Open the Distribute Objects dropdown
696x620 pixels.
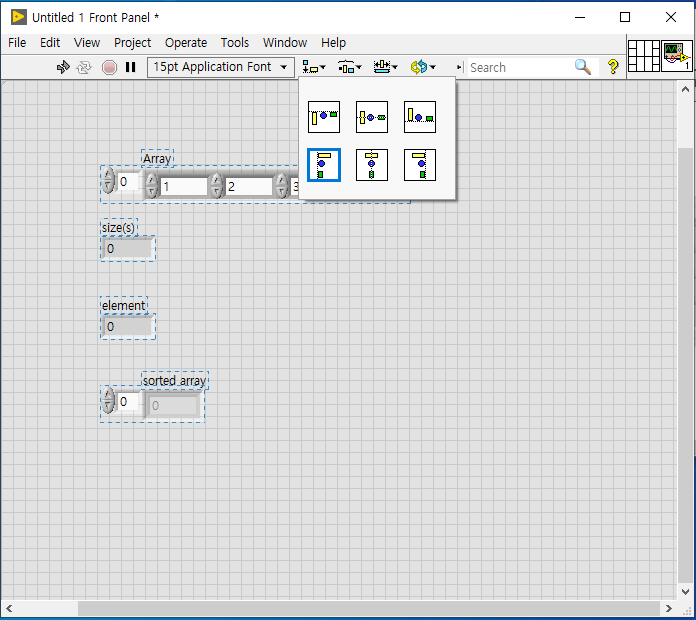click(350, 67)
